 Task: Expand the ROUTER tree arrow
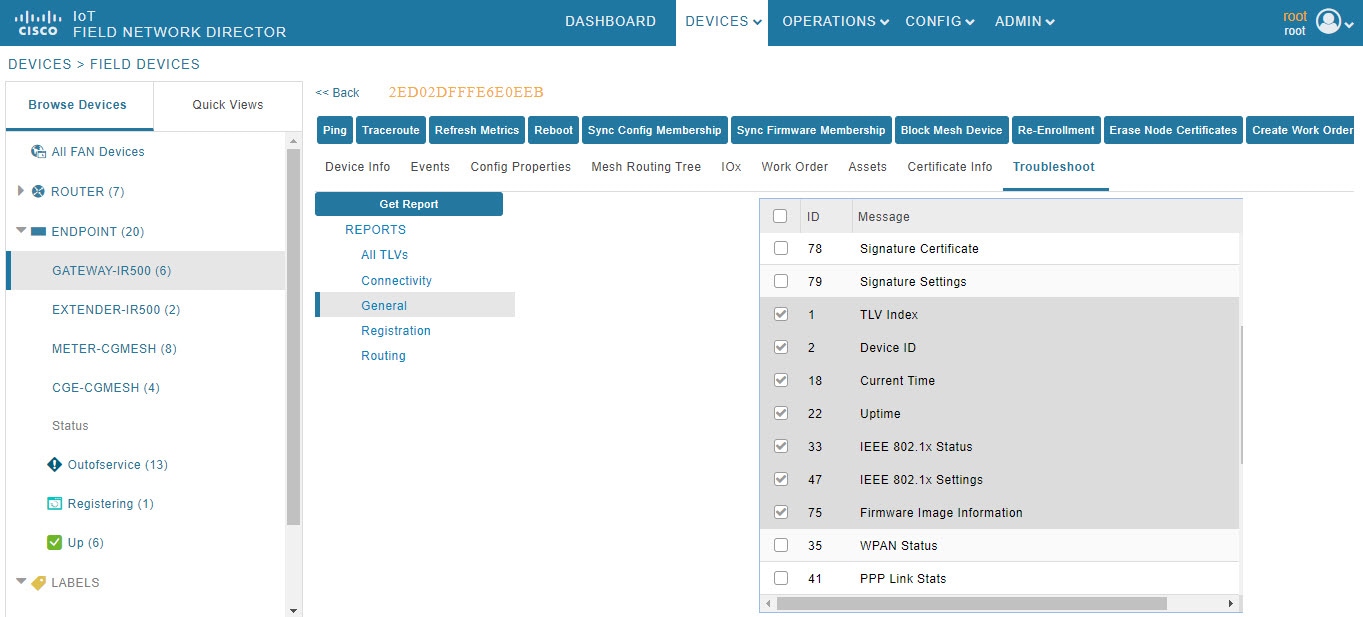point(21,191)
